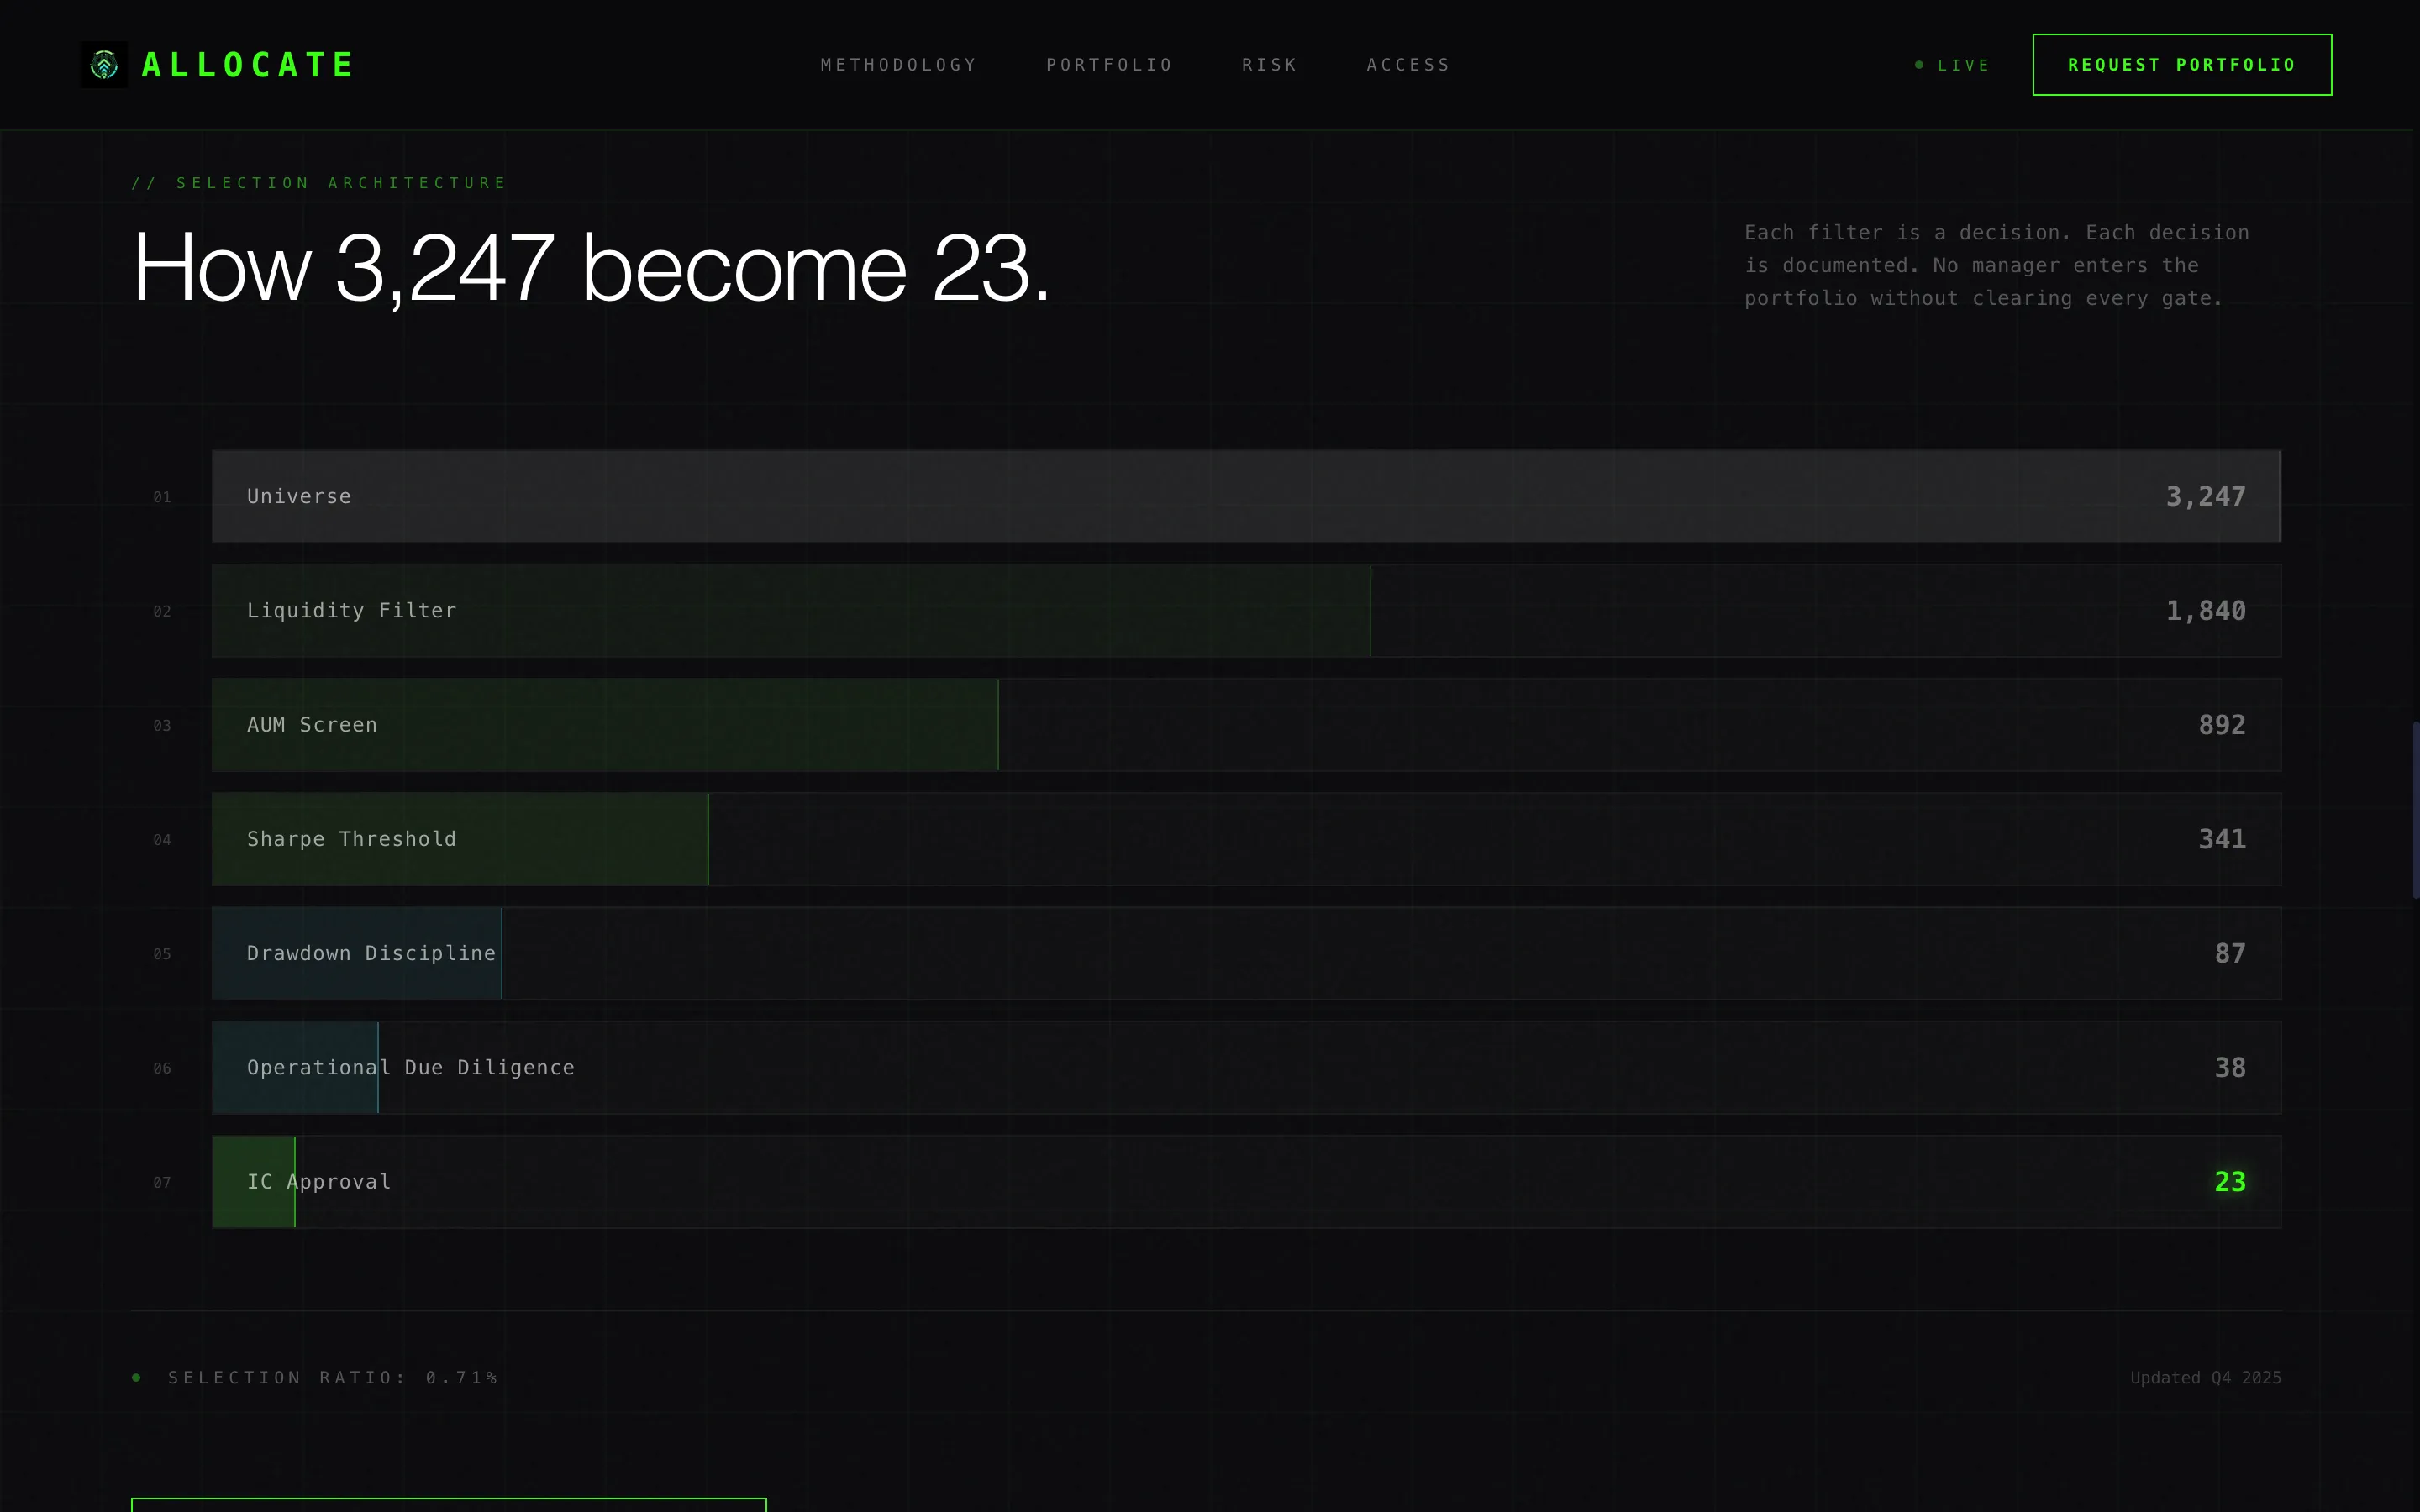Click the ALLOCATE brand wordmark
Viewport: 2420px width, 1512px height.
tap(248, 65)
